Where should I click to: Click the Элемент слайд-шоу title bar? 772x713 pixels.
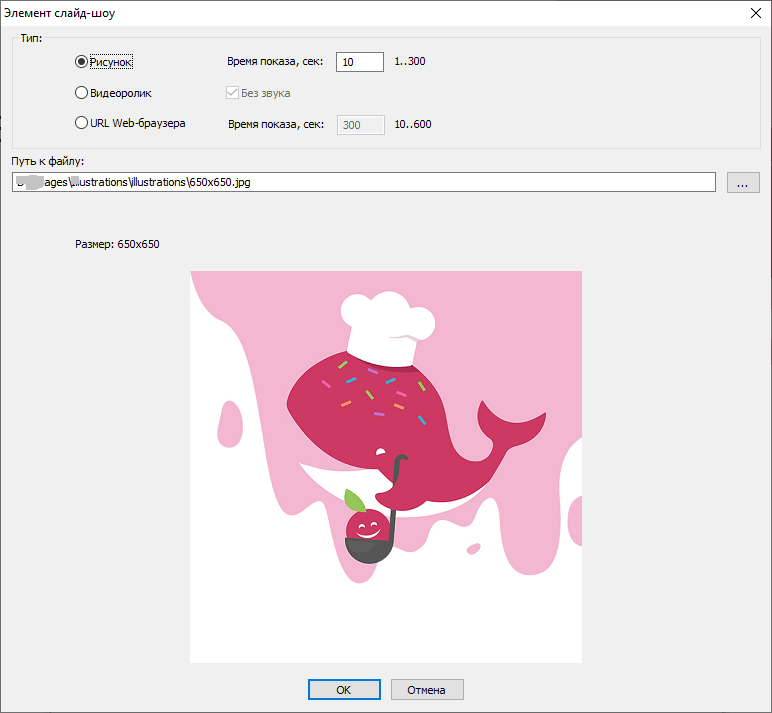click(300, 13)
